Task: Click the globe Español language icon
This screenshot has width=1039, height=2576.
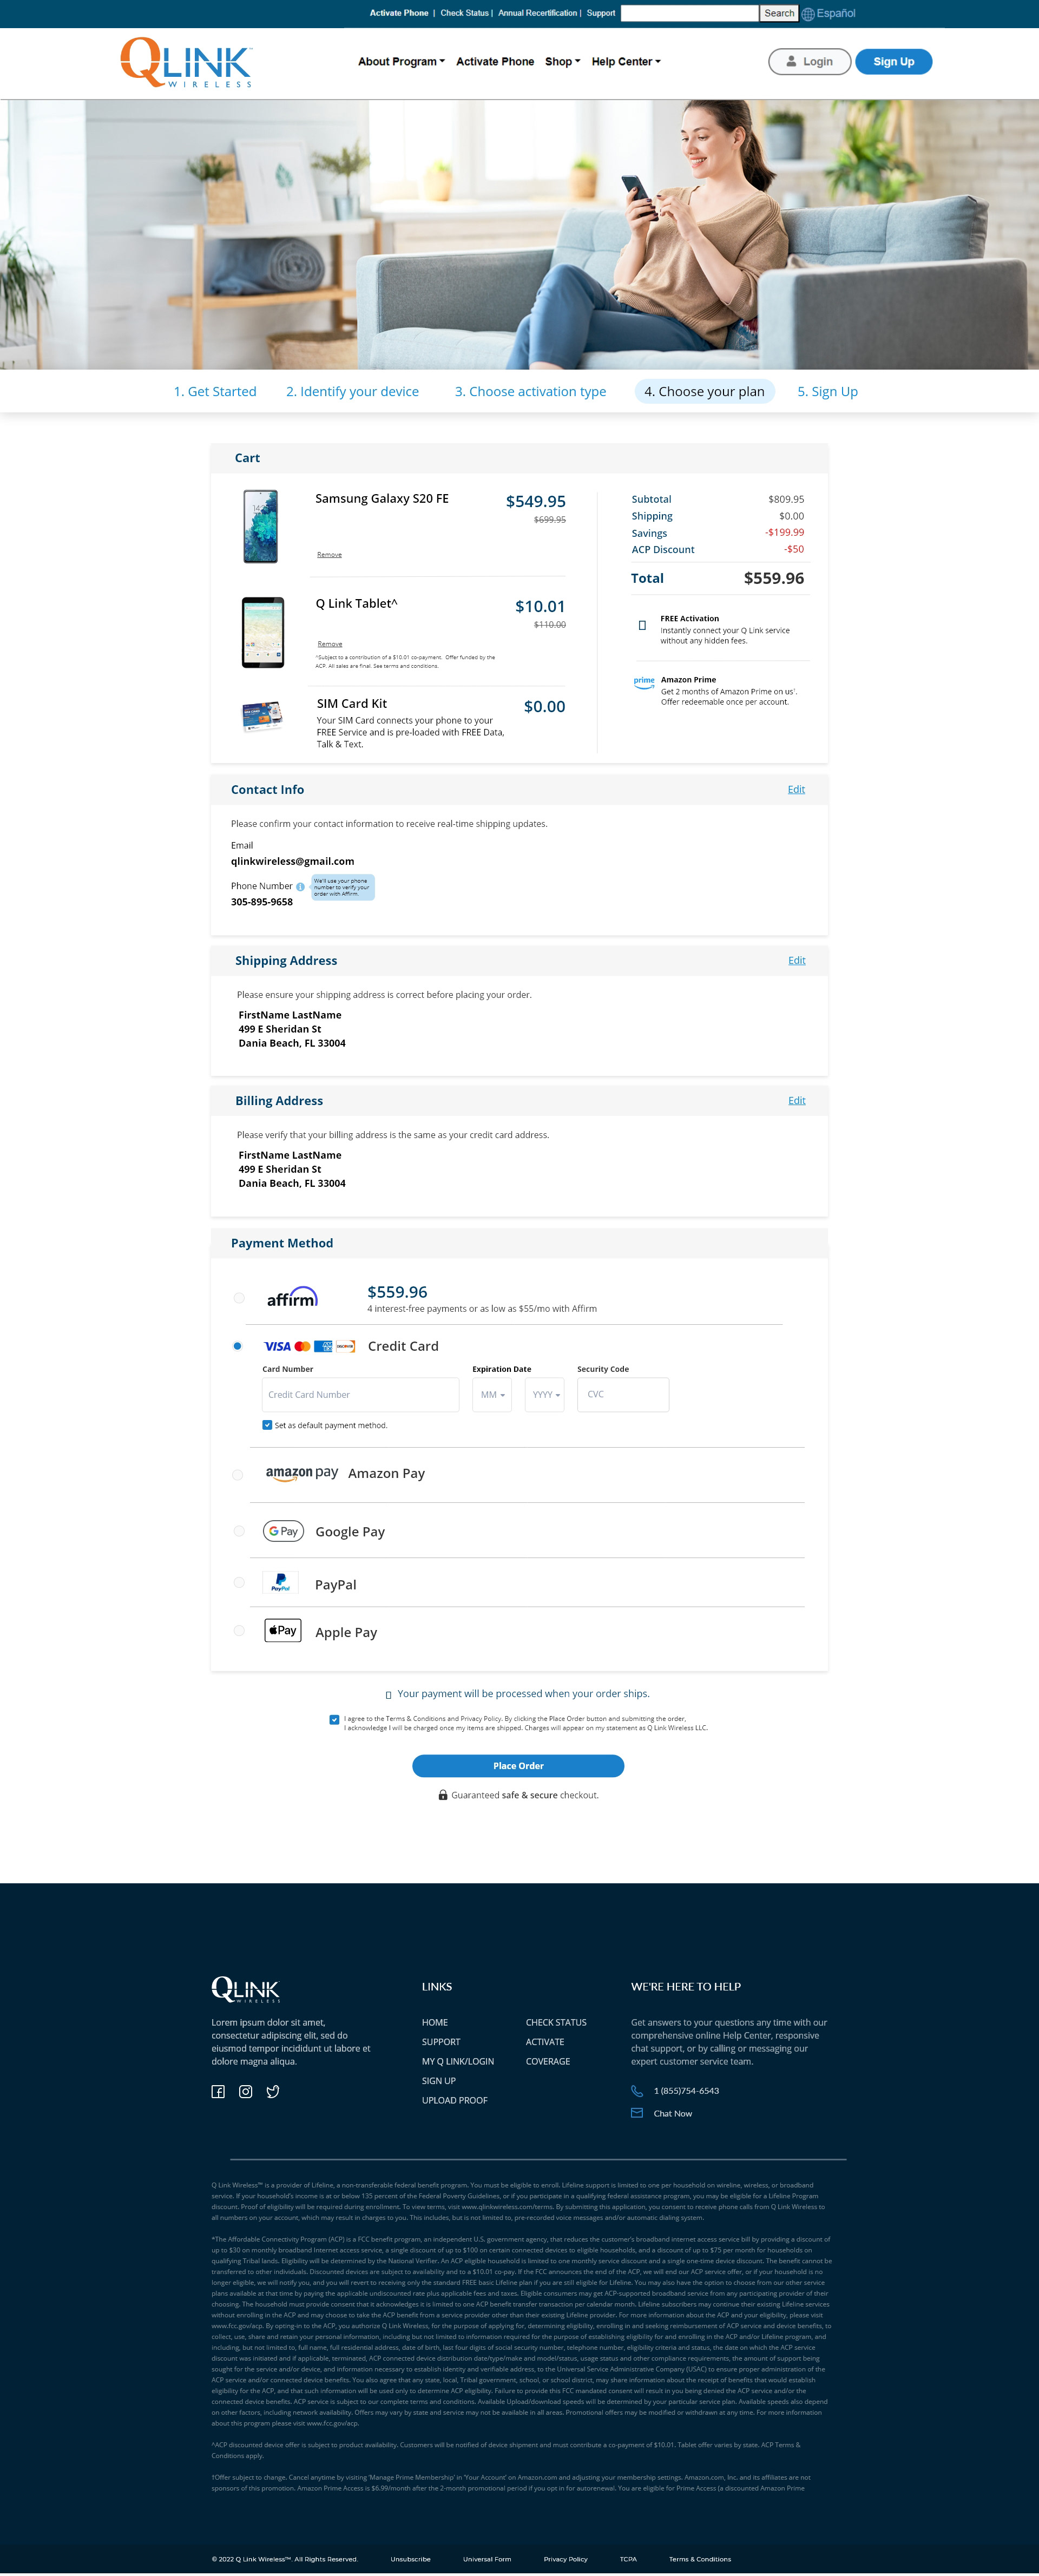Action: 808,14
